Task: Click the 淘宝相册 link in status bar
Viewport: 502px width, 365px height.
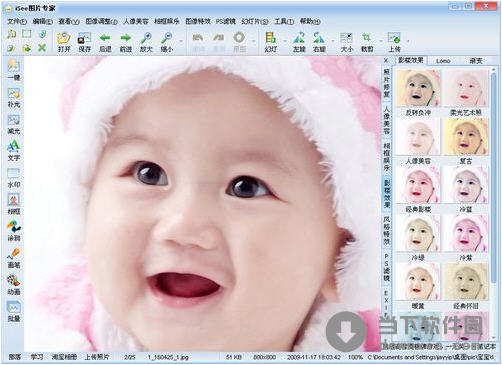Action: click(64, 357)
